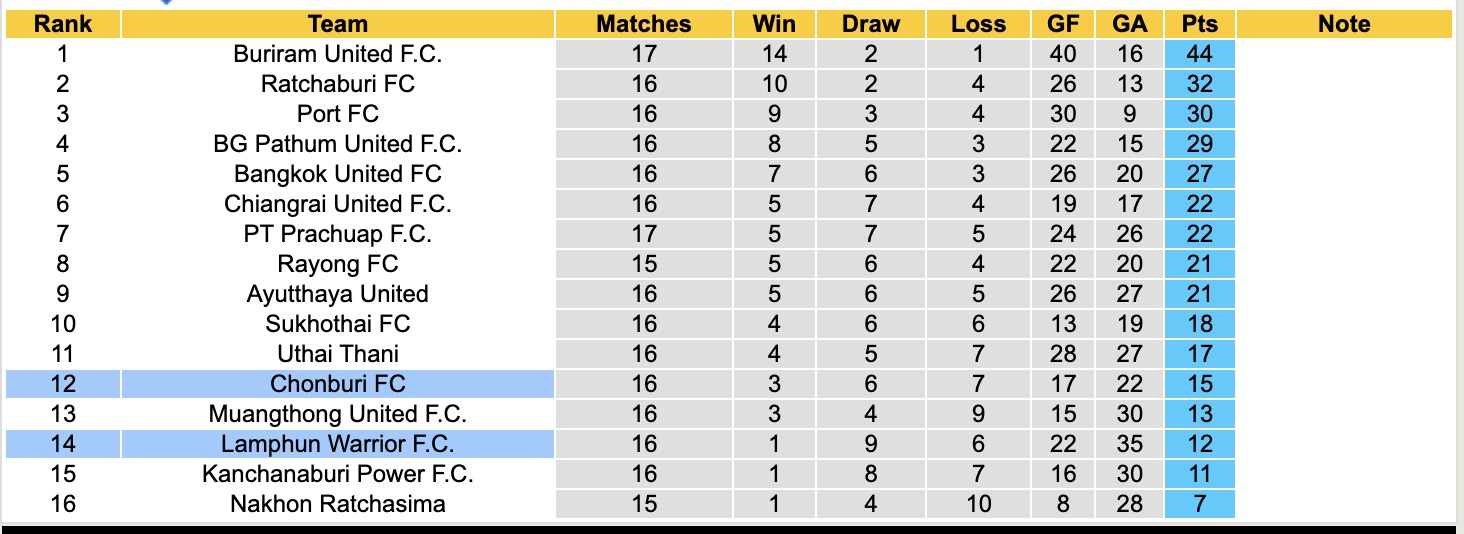Click the highlighted rank 12 cell
1464x534 pixels.
click(62, 384)
